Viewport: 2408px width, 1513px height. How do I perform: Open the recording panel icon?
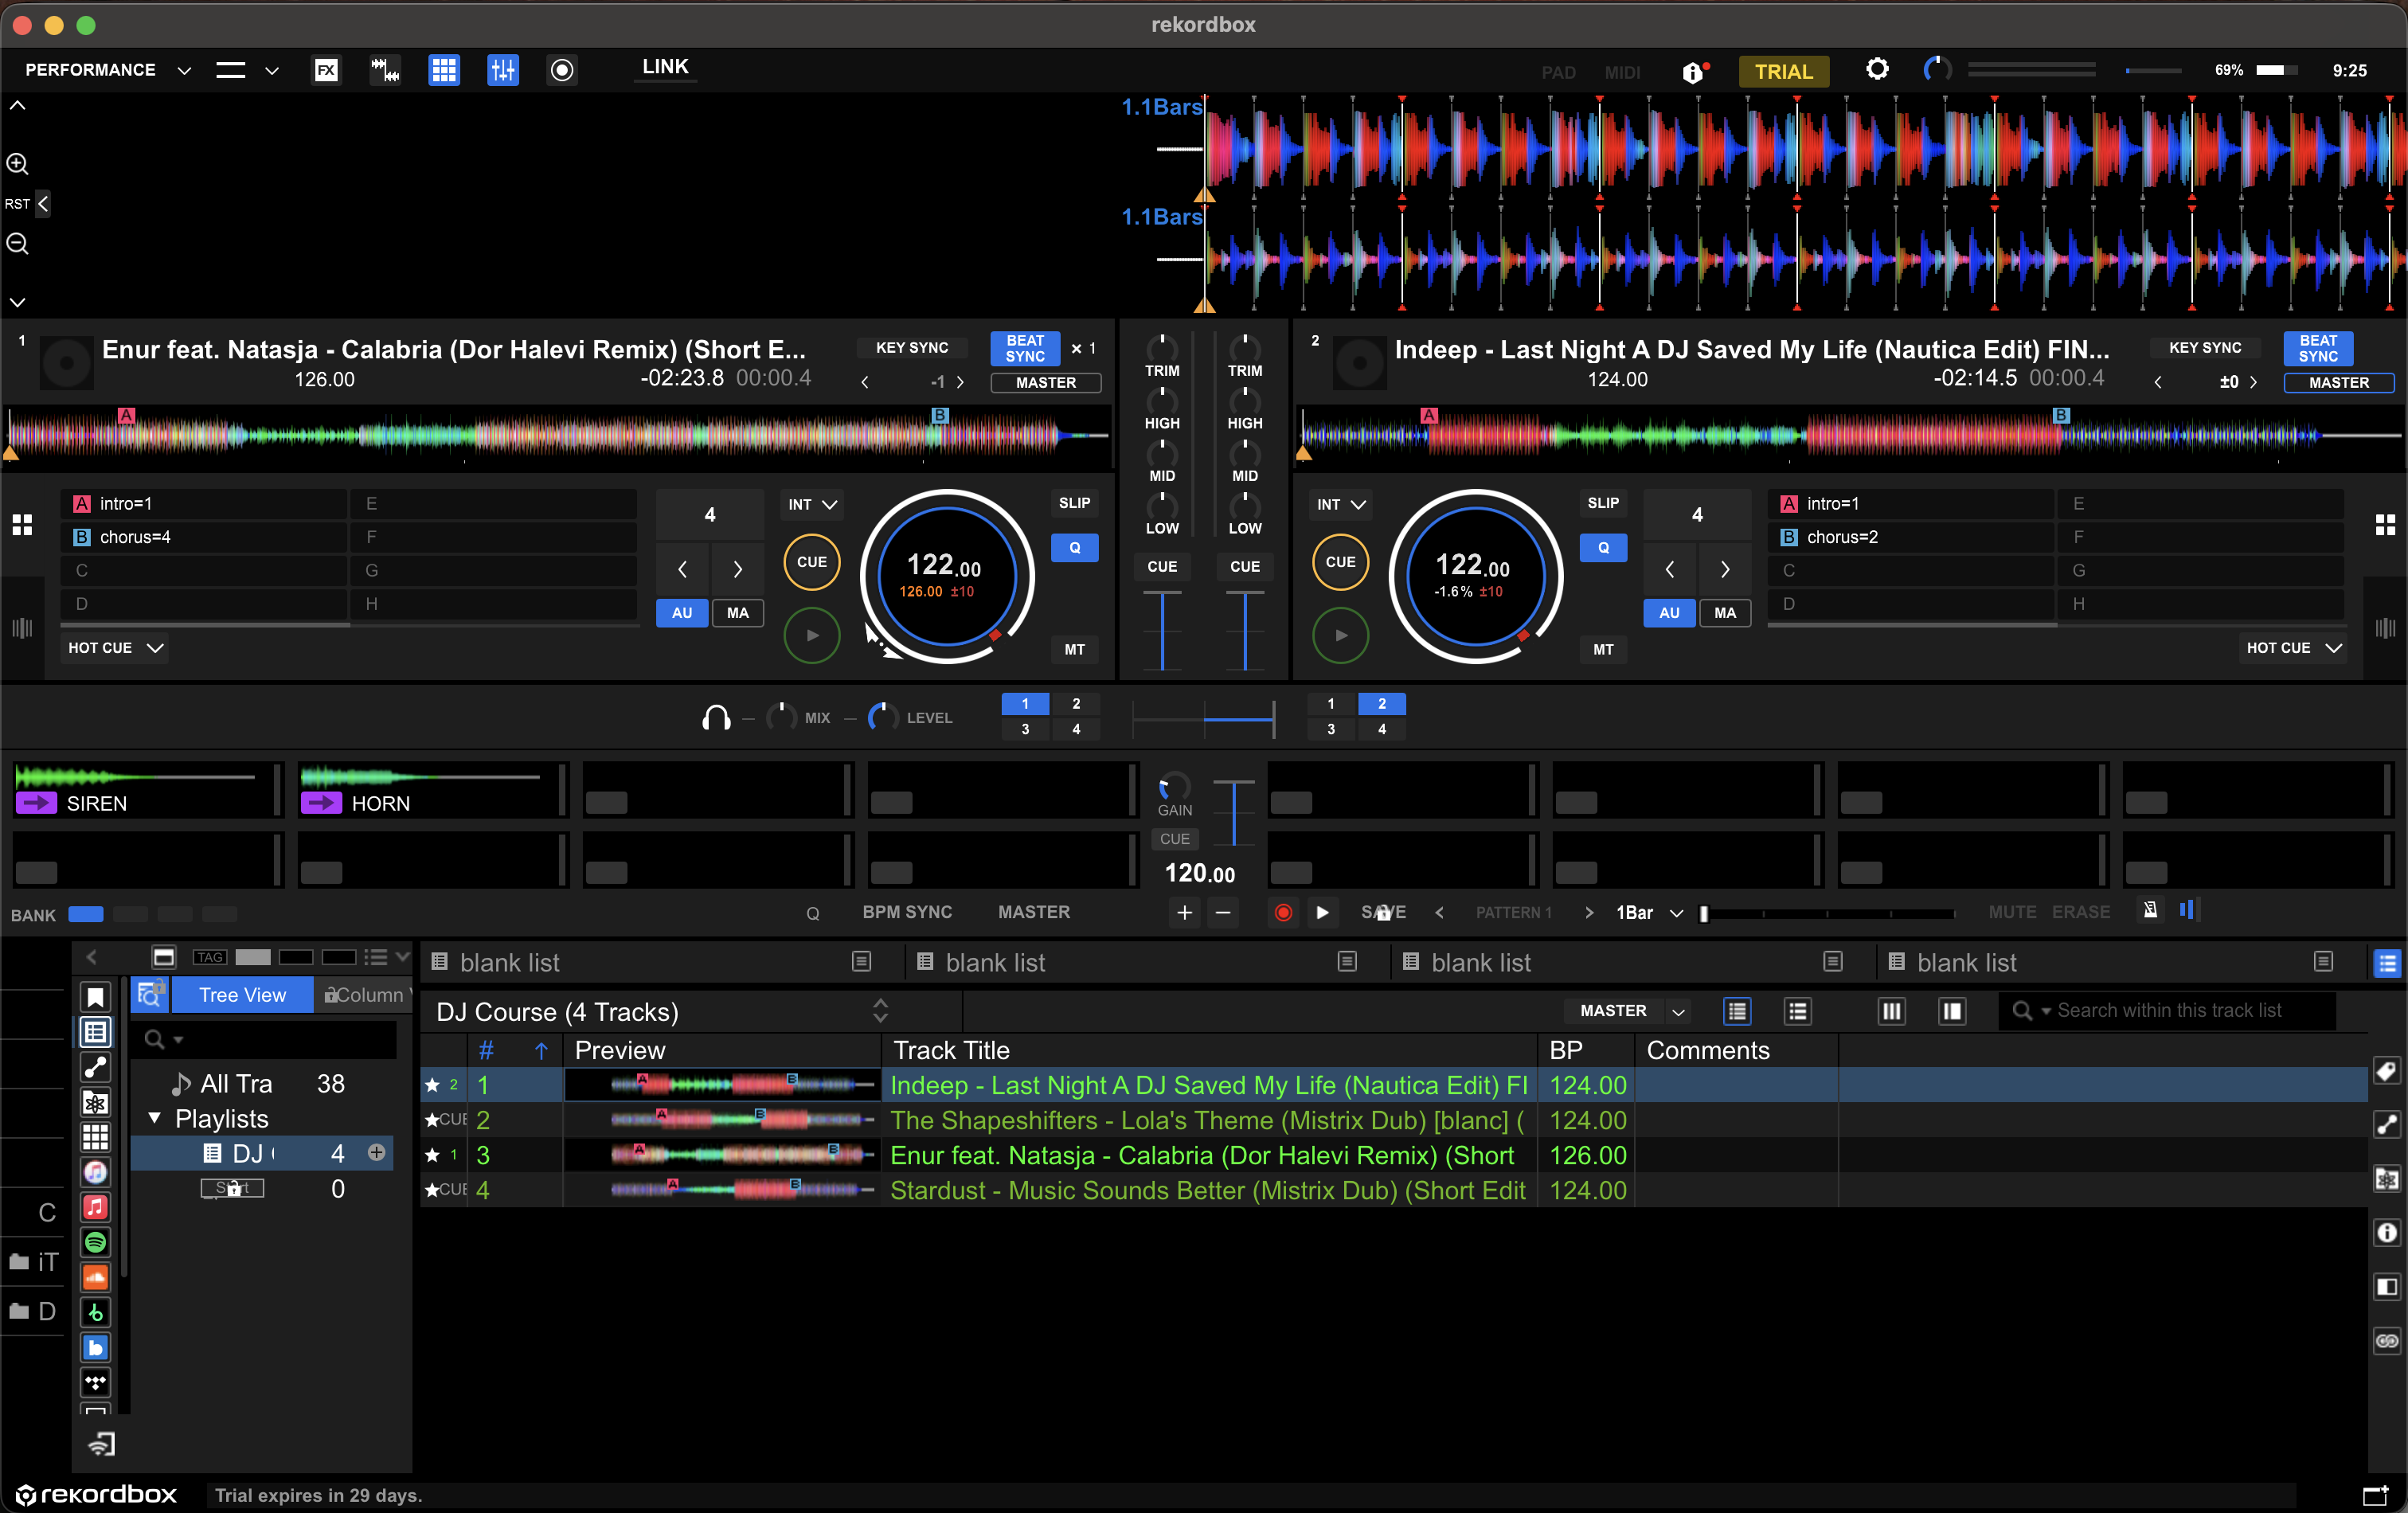pos(562,70)
